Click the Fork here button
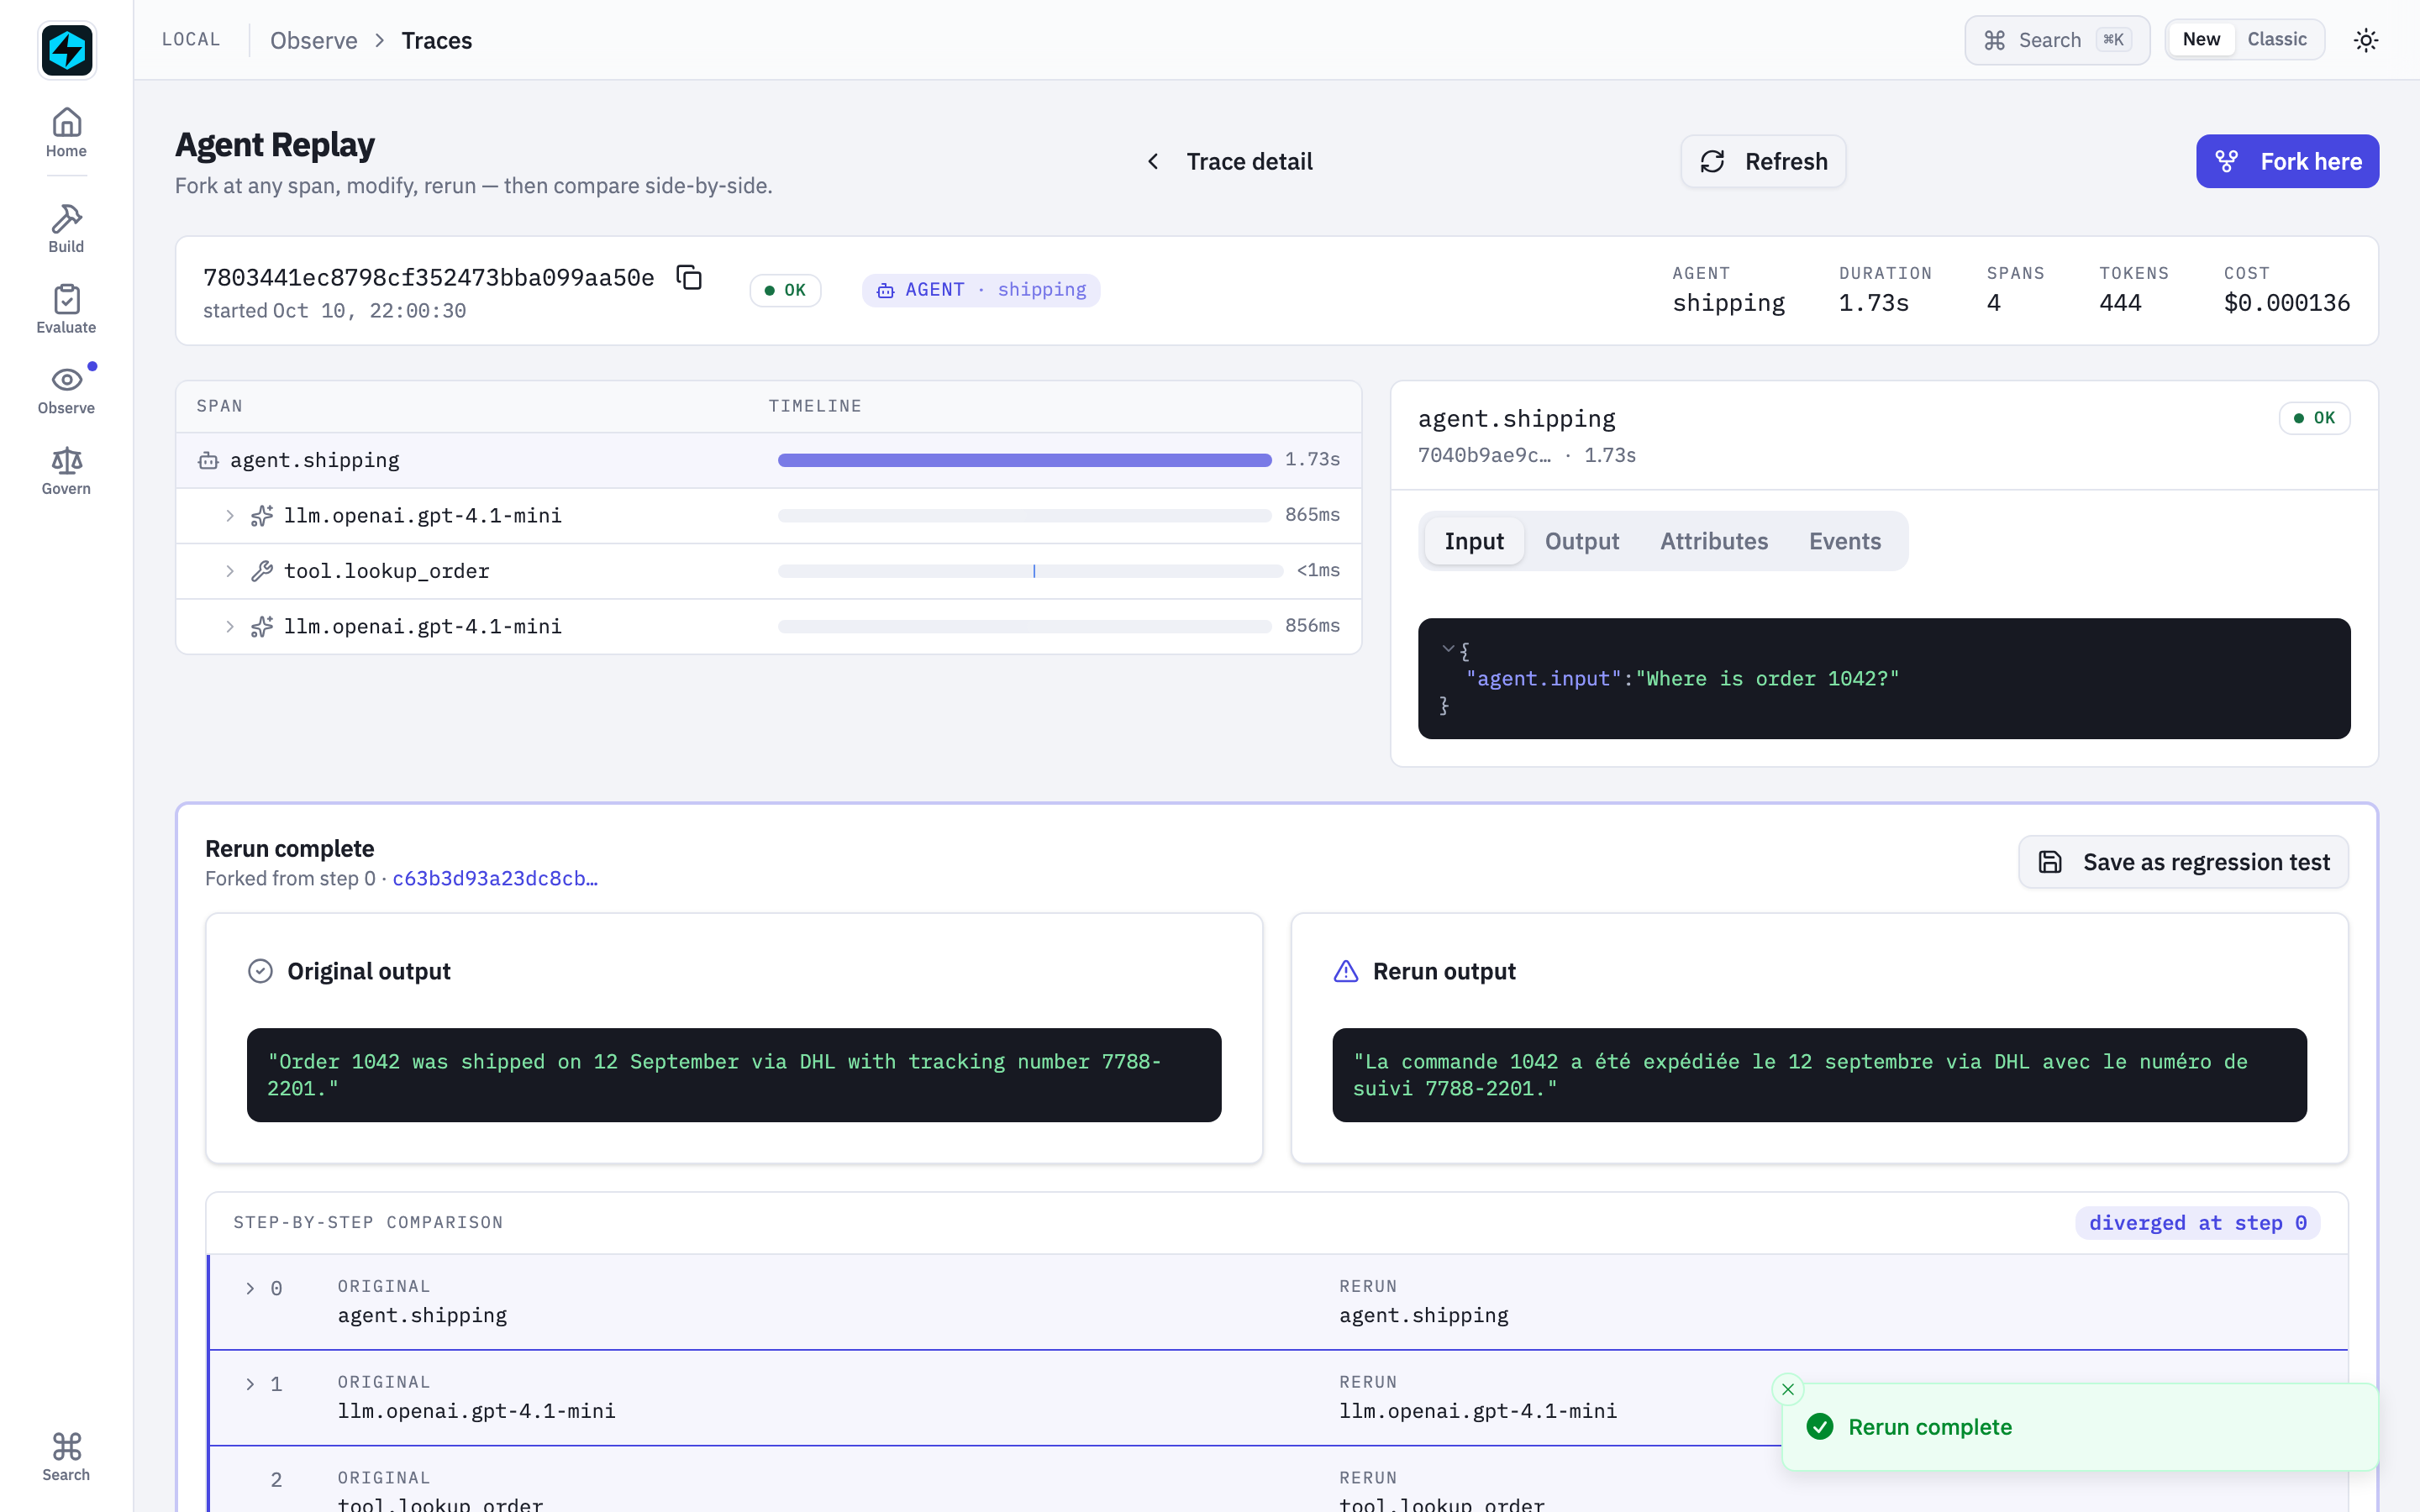 click(2287, 161)
